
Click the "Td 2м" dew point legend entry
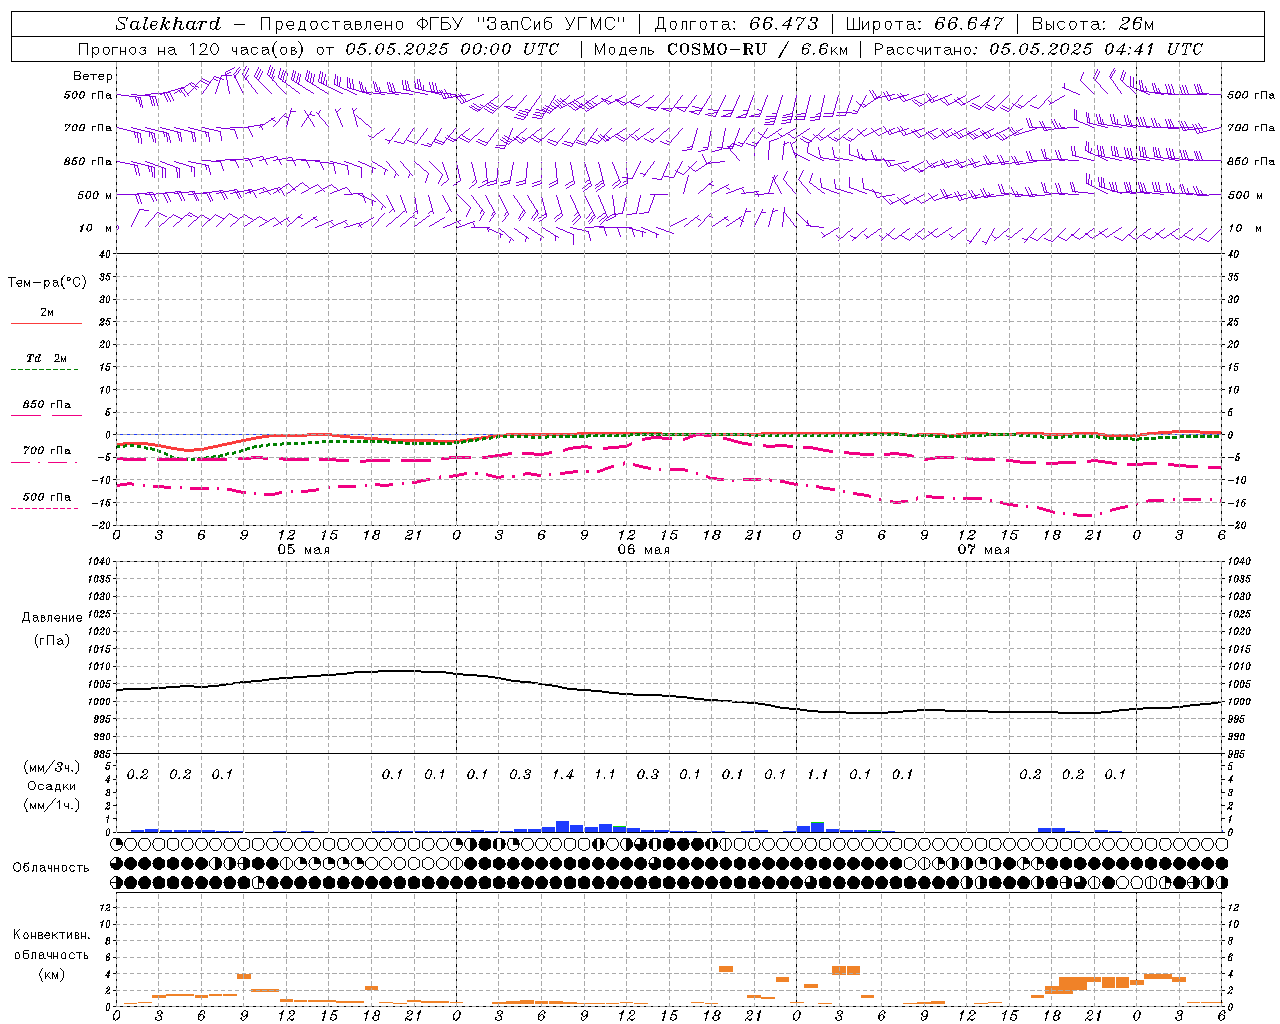(x=46, y=358)
